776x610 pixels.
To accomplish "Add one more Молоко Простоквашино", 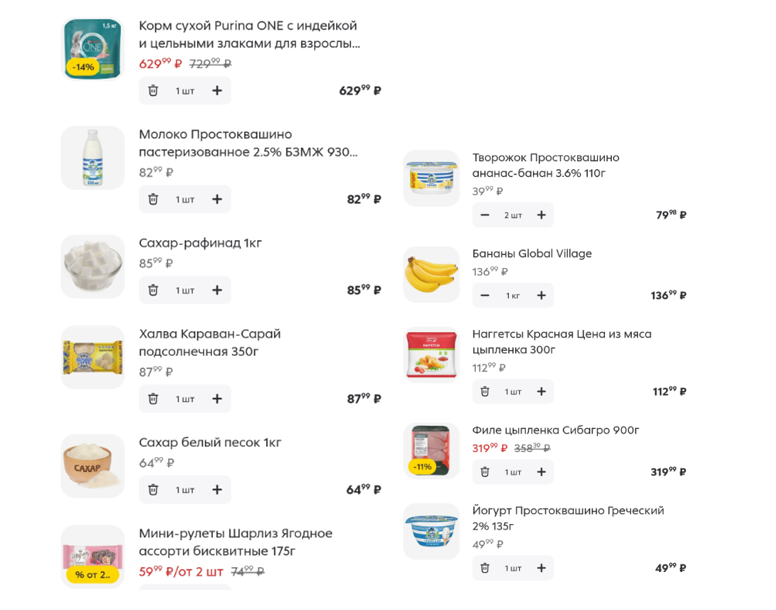I will pyautogui.click(x=217, y=199).
